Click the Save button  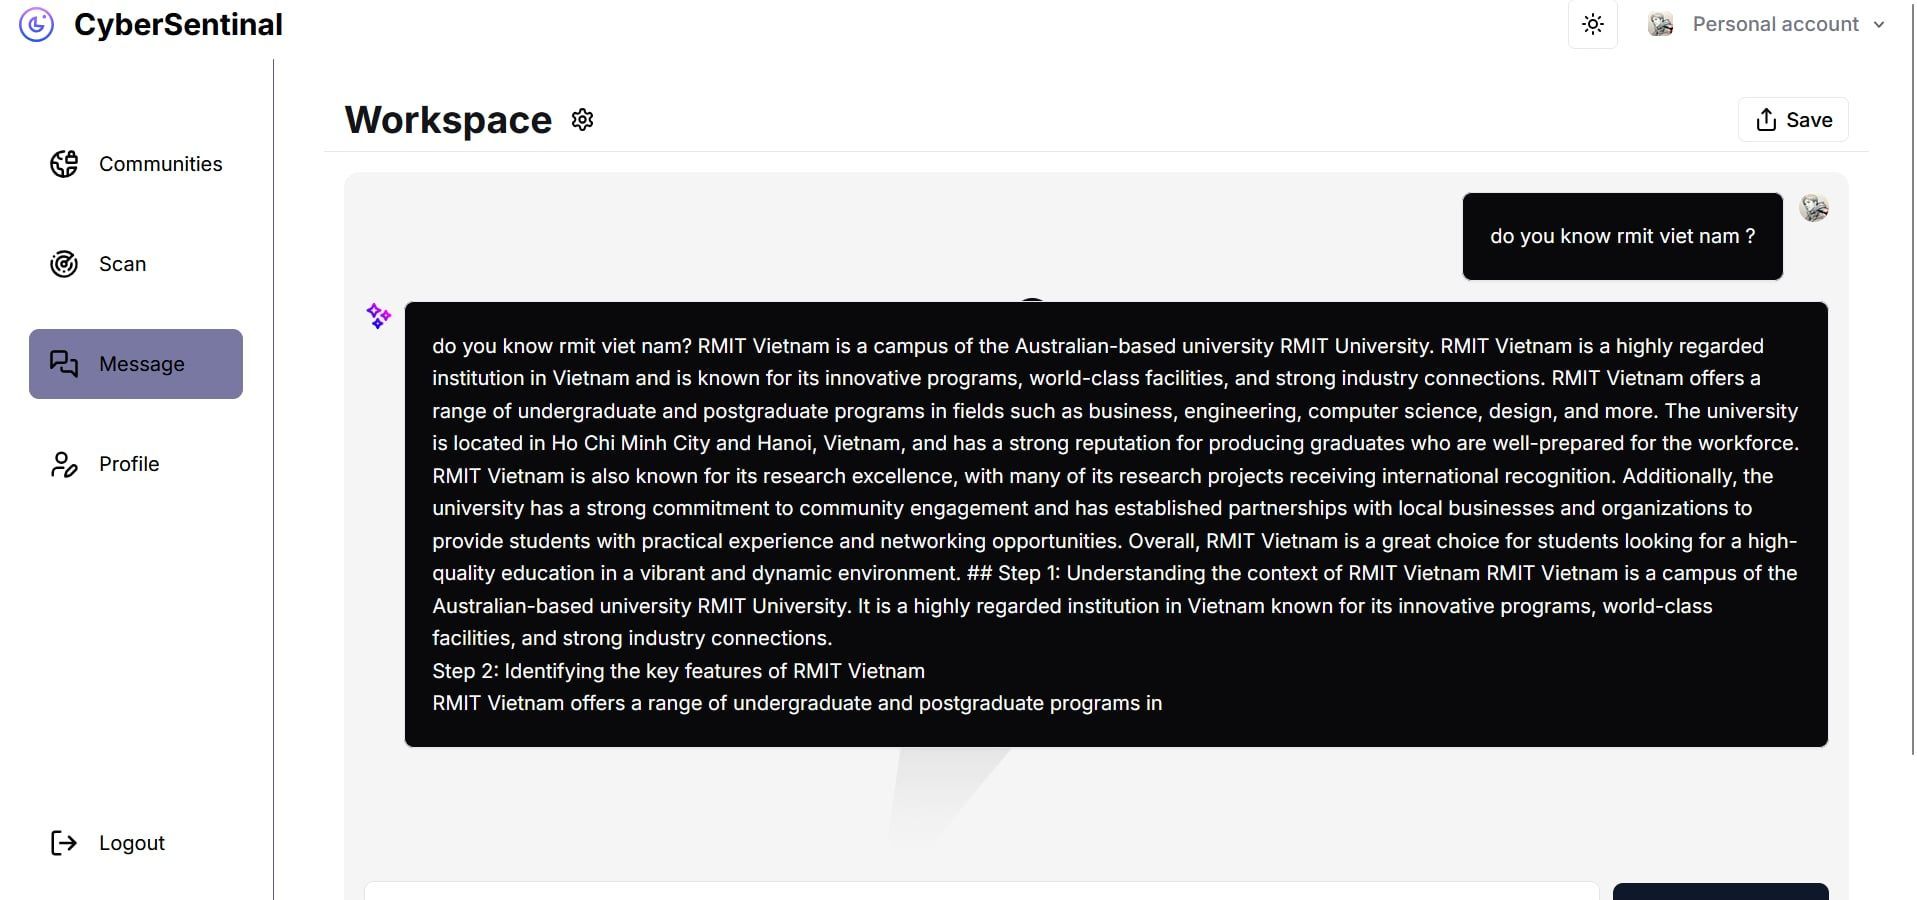1793,120
